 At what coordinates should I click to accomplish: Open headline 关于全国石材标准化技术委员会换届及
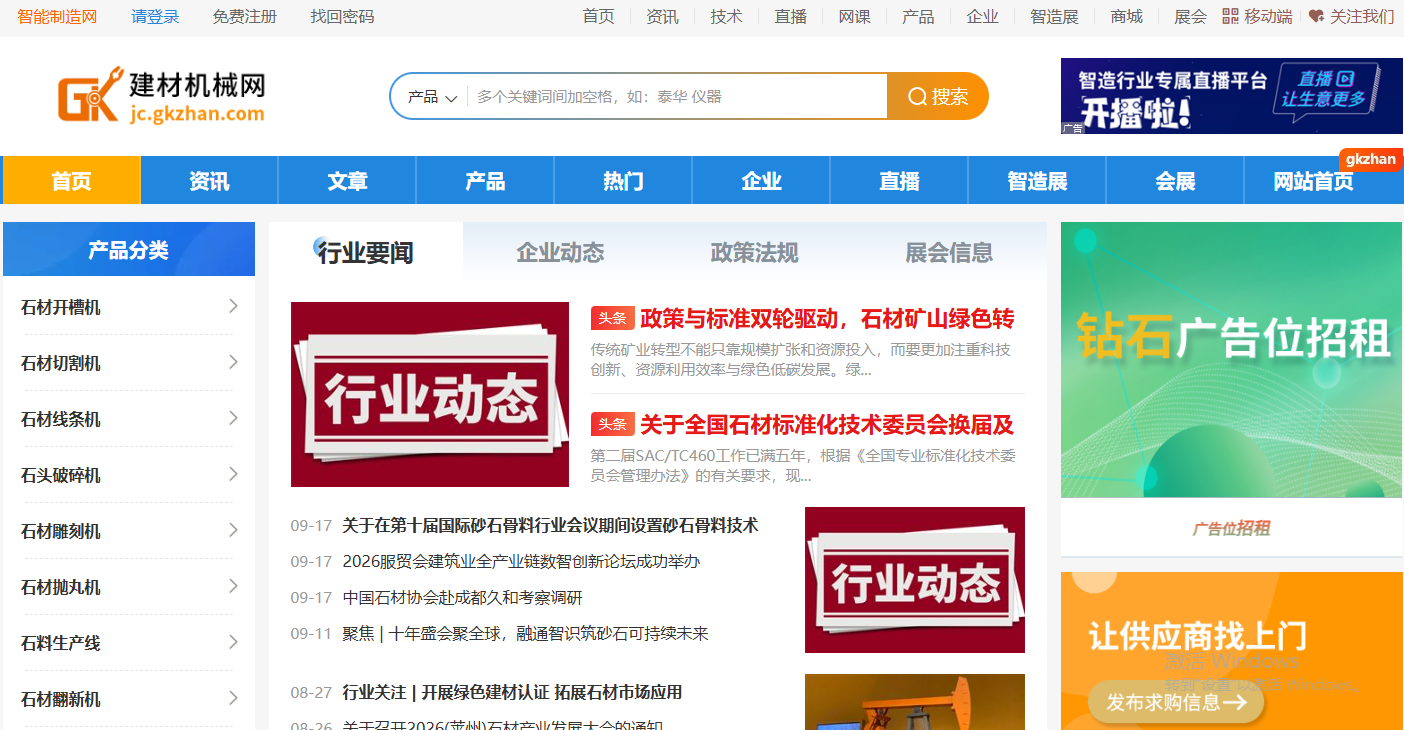pos(827,425)
